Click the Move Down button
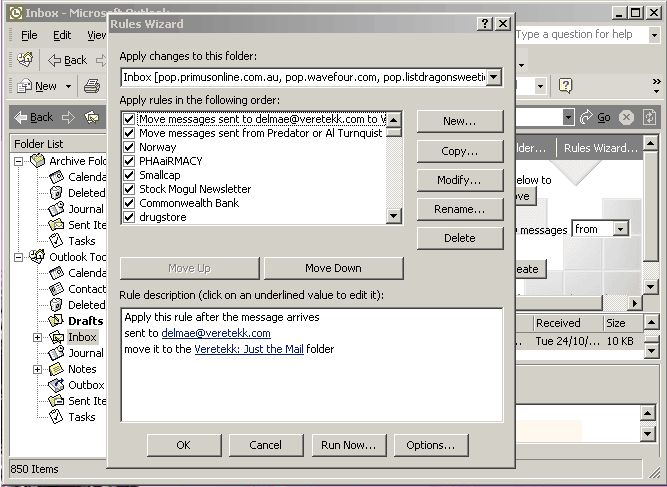 [334, 268]
